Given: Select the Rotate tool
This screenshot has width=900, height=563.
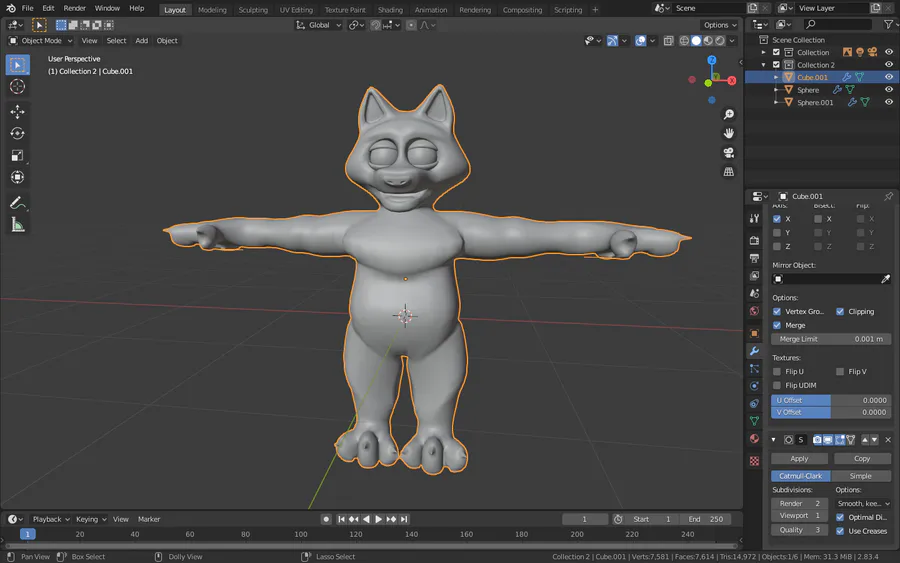Looking at the screenshot, I should click(x=17, y=134).
